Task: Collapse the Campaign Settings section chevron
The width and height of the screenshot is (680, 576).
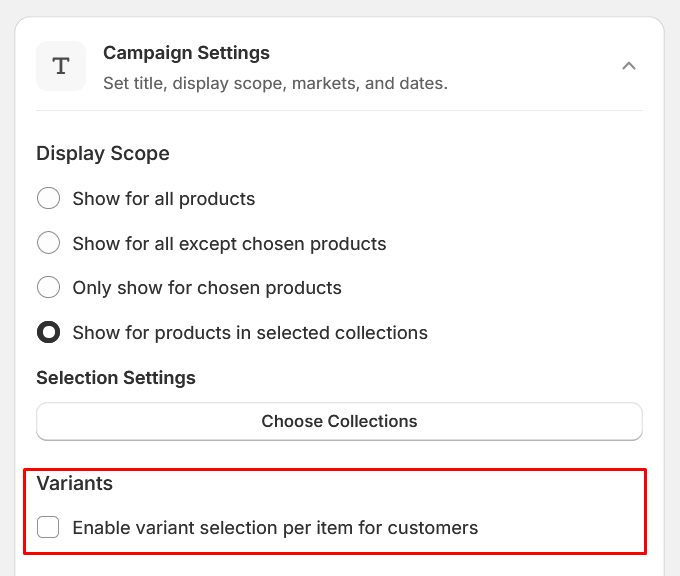Action: [x=629, y=66]
